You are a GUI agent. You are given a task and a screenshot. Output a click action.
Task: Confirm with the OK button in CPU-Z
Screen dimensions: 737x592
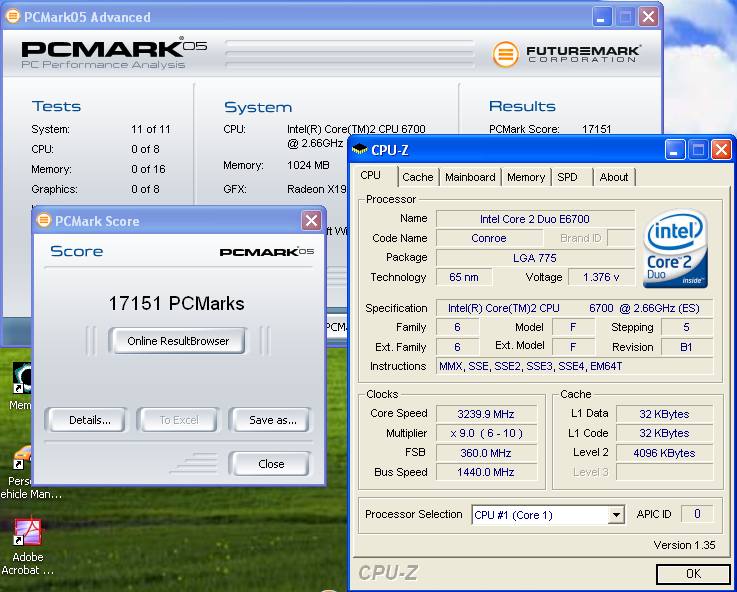[x=693, y=573]
